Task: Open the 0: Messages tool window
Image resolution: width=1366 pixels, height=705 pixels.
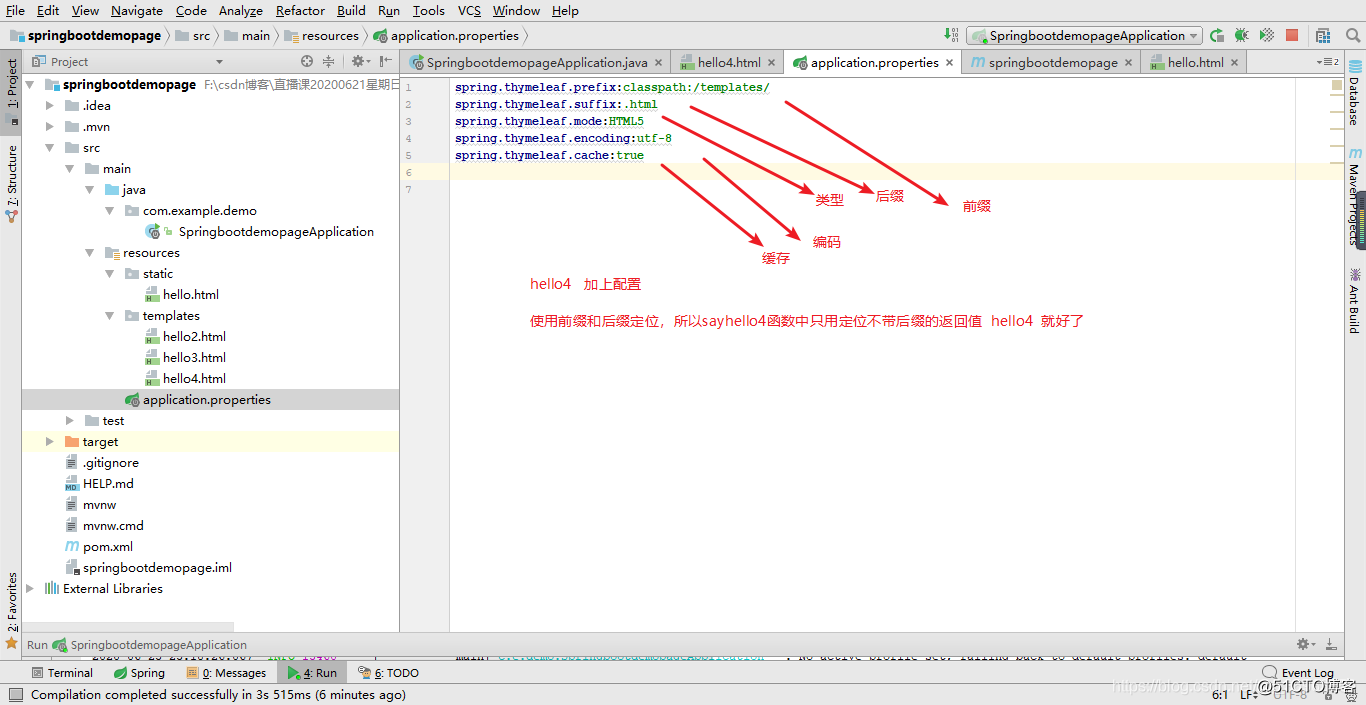Action: pyautogui.click(x=226, y=673)
